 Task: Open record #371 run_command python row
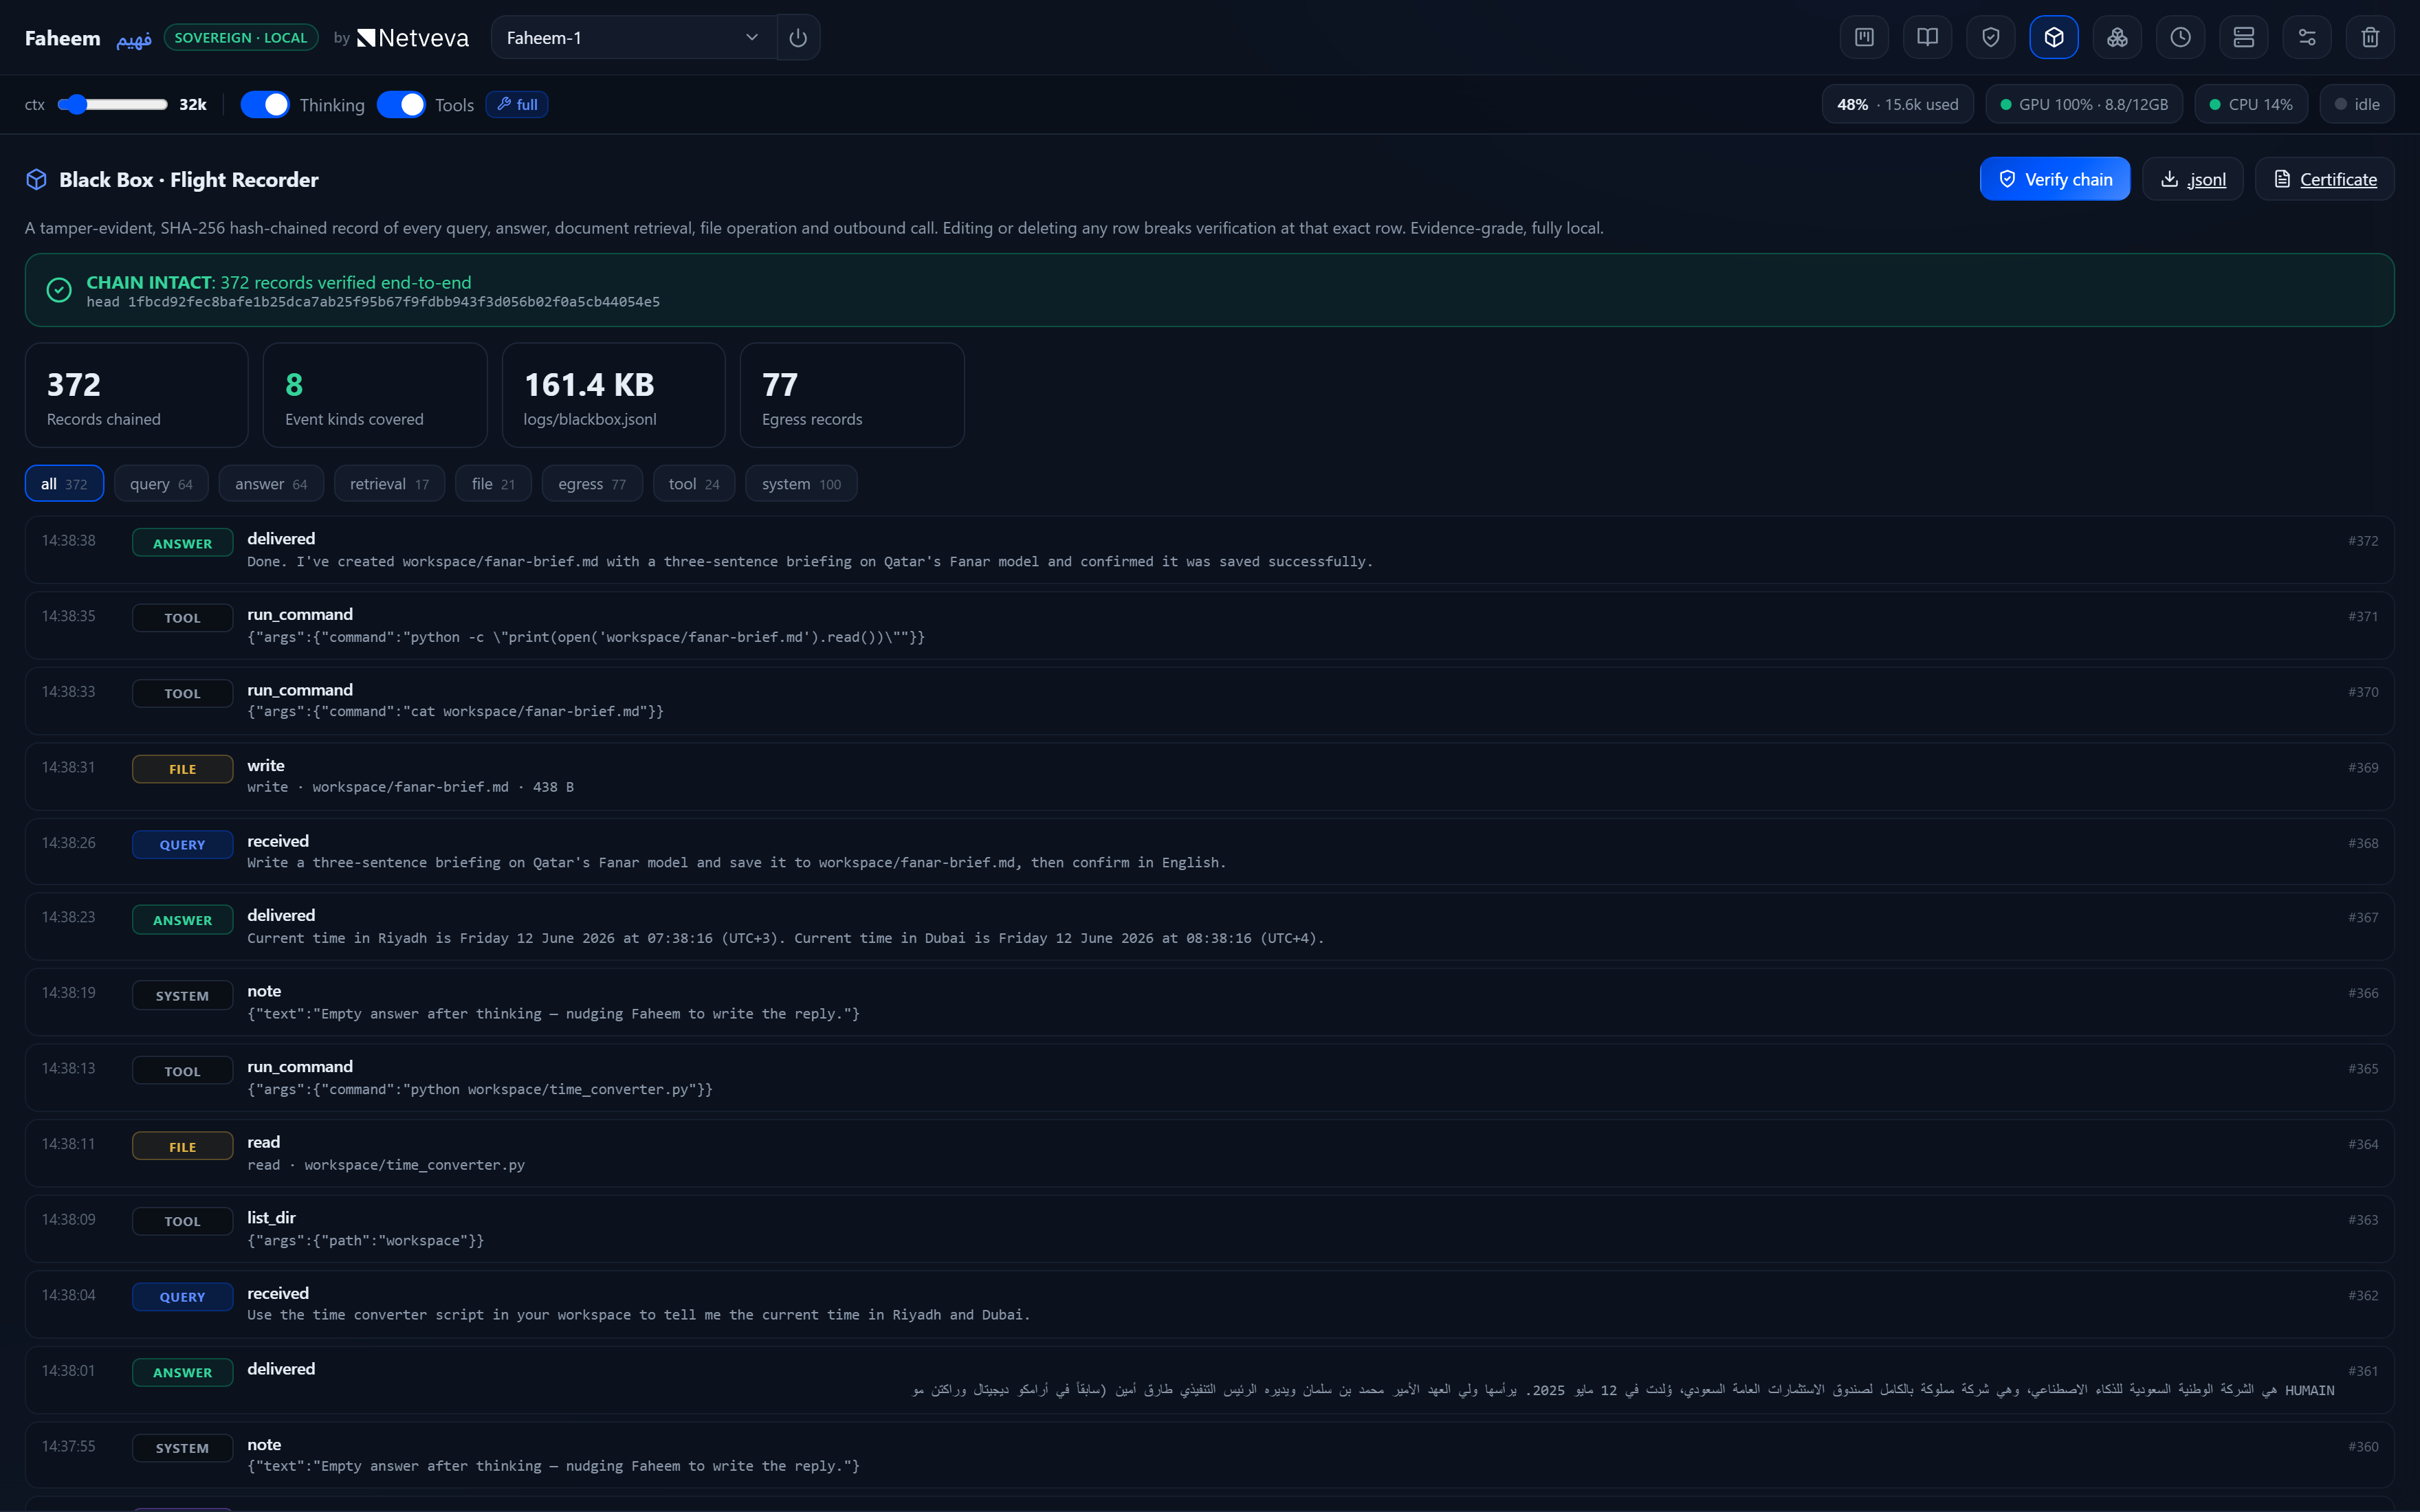tap(1209, 625)
